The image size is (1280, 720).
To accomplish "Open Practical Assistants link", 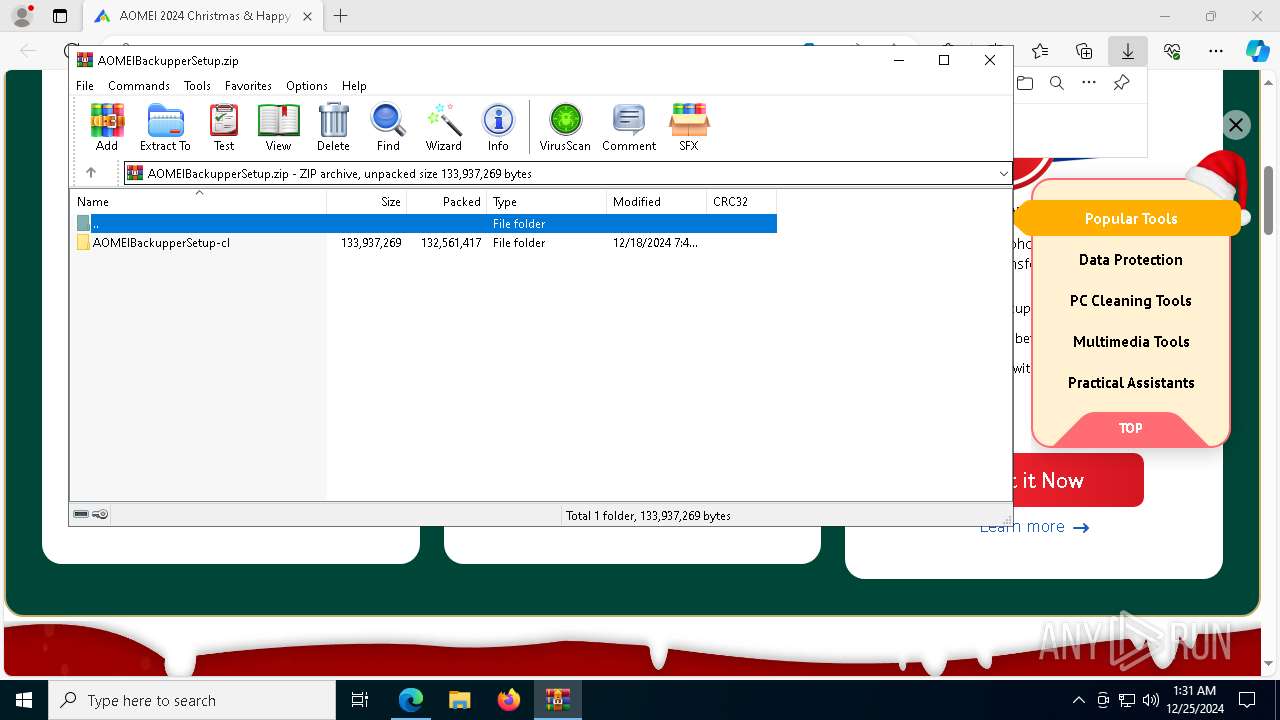I will [x=1130, y=382].
